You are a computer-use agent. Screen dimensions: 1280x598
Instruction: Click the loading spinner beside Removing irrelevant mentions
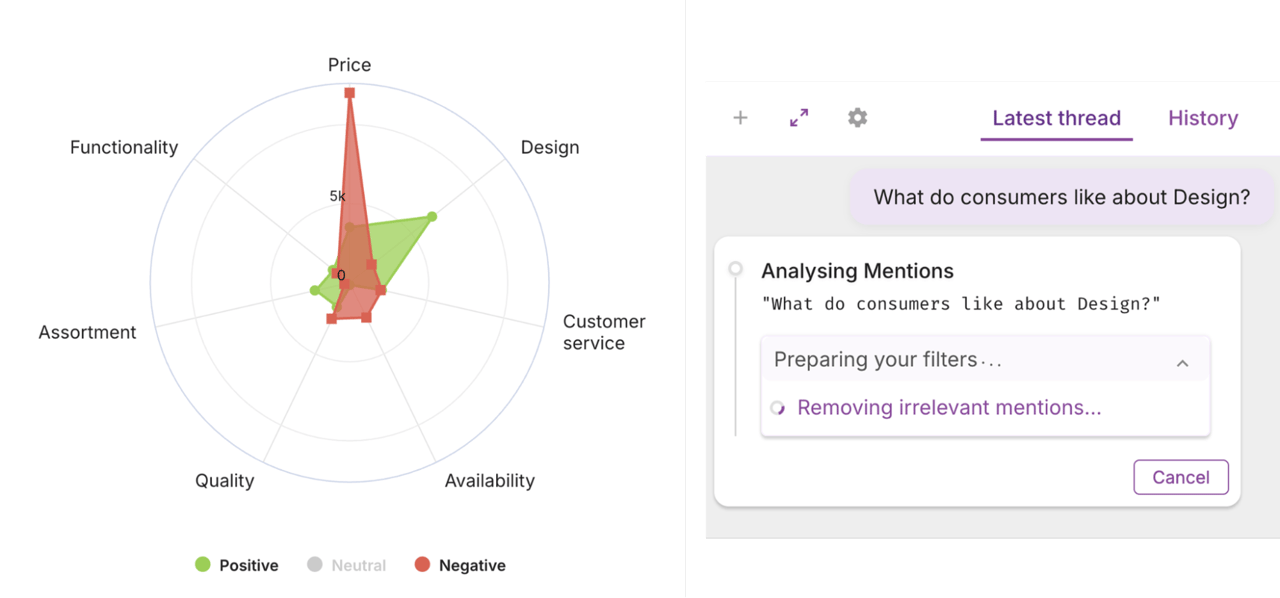[x=778, y=408]
